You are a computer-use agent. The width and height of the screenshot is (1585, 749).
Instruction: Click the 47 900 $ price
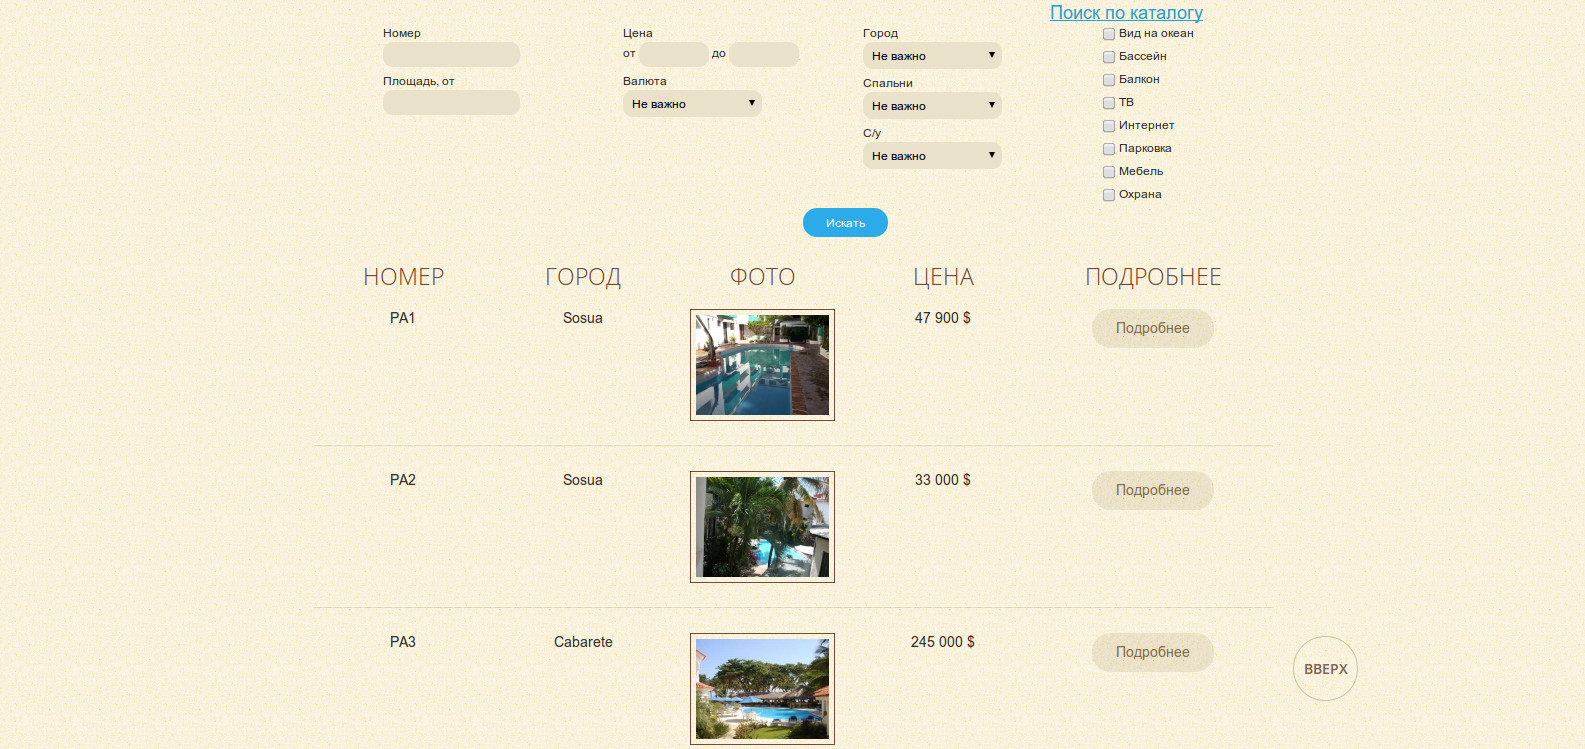(942, 318)
